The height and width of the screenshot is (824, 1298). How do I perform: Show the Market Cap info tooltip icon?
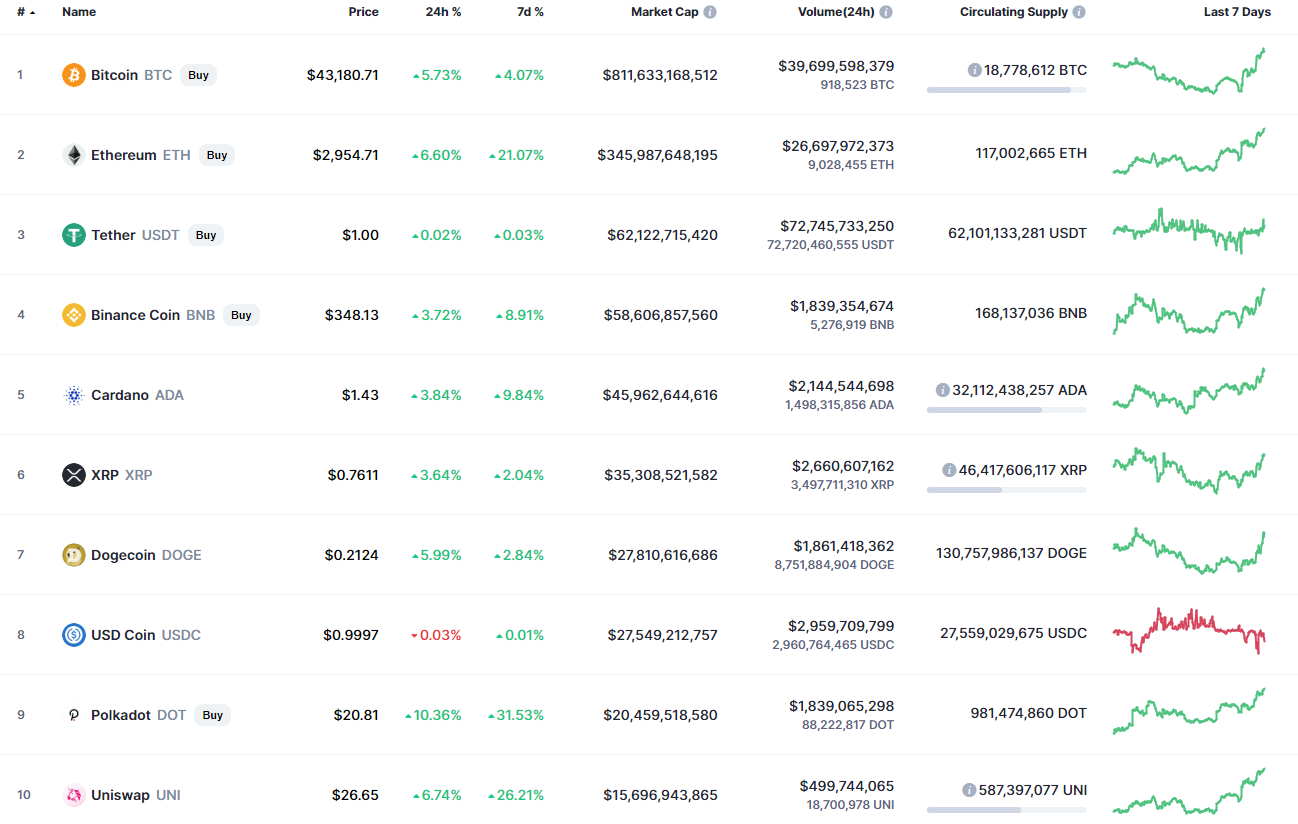(x=710, y=12)
